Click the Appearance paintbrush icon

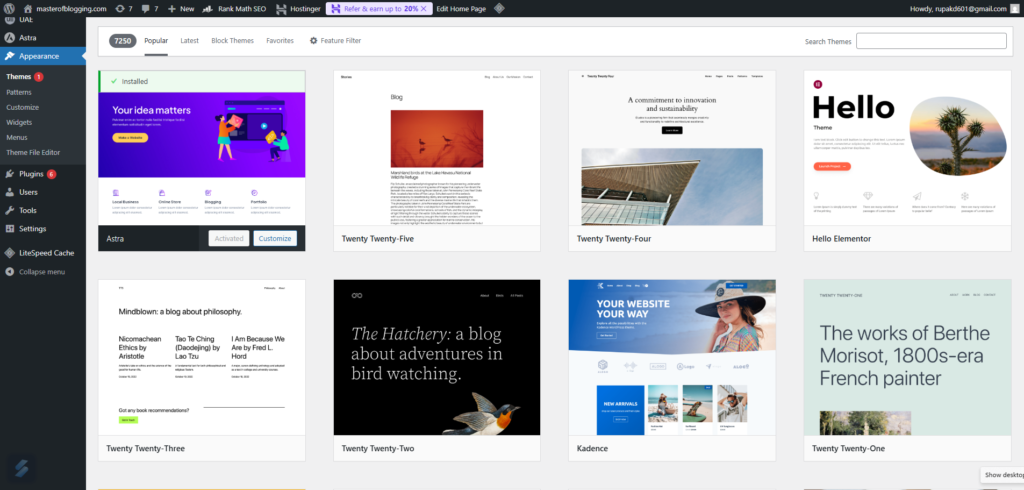tap(9, 56)
